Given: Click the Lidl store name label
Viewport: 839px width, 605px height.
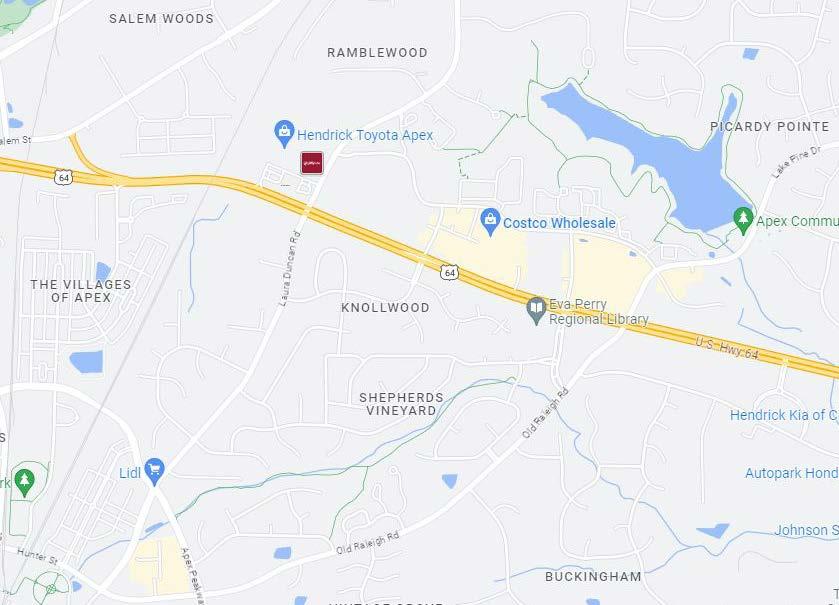Looking at the screenshot, I should pyautogui.click(x=130, y=473).
